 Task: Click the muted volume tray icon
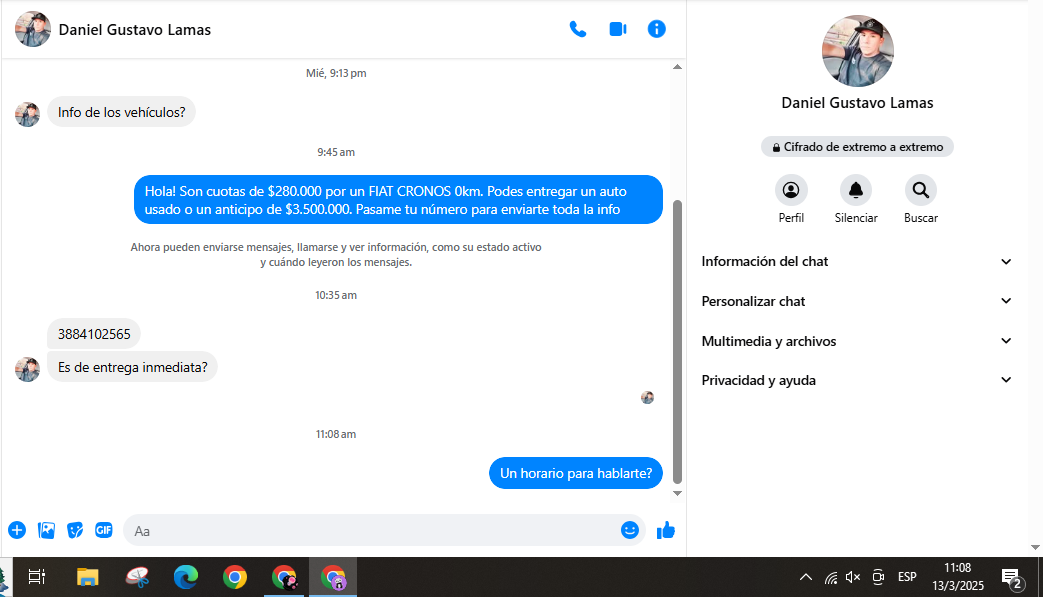tap(853, 577)
